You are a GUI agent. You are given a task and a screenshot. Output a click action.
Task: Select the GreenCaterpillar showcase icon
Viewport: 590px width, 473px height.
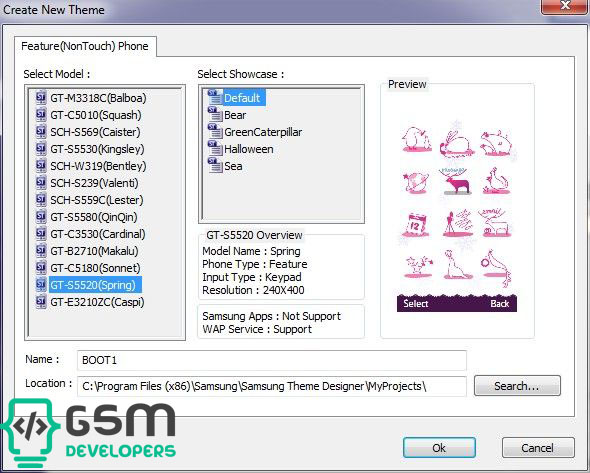[215, 131]
